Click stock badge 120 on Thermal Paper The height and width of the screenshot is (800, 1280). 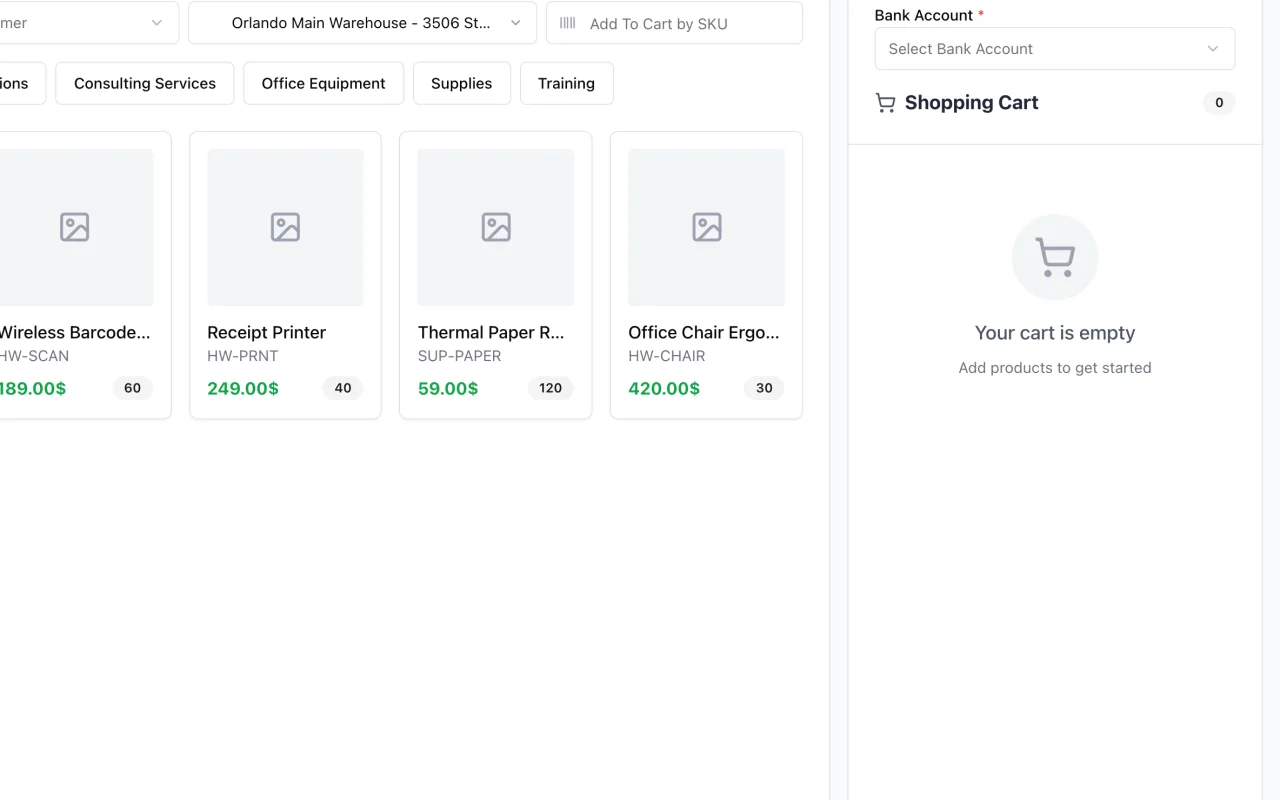pos(551,388)
